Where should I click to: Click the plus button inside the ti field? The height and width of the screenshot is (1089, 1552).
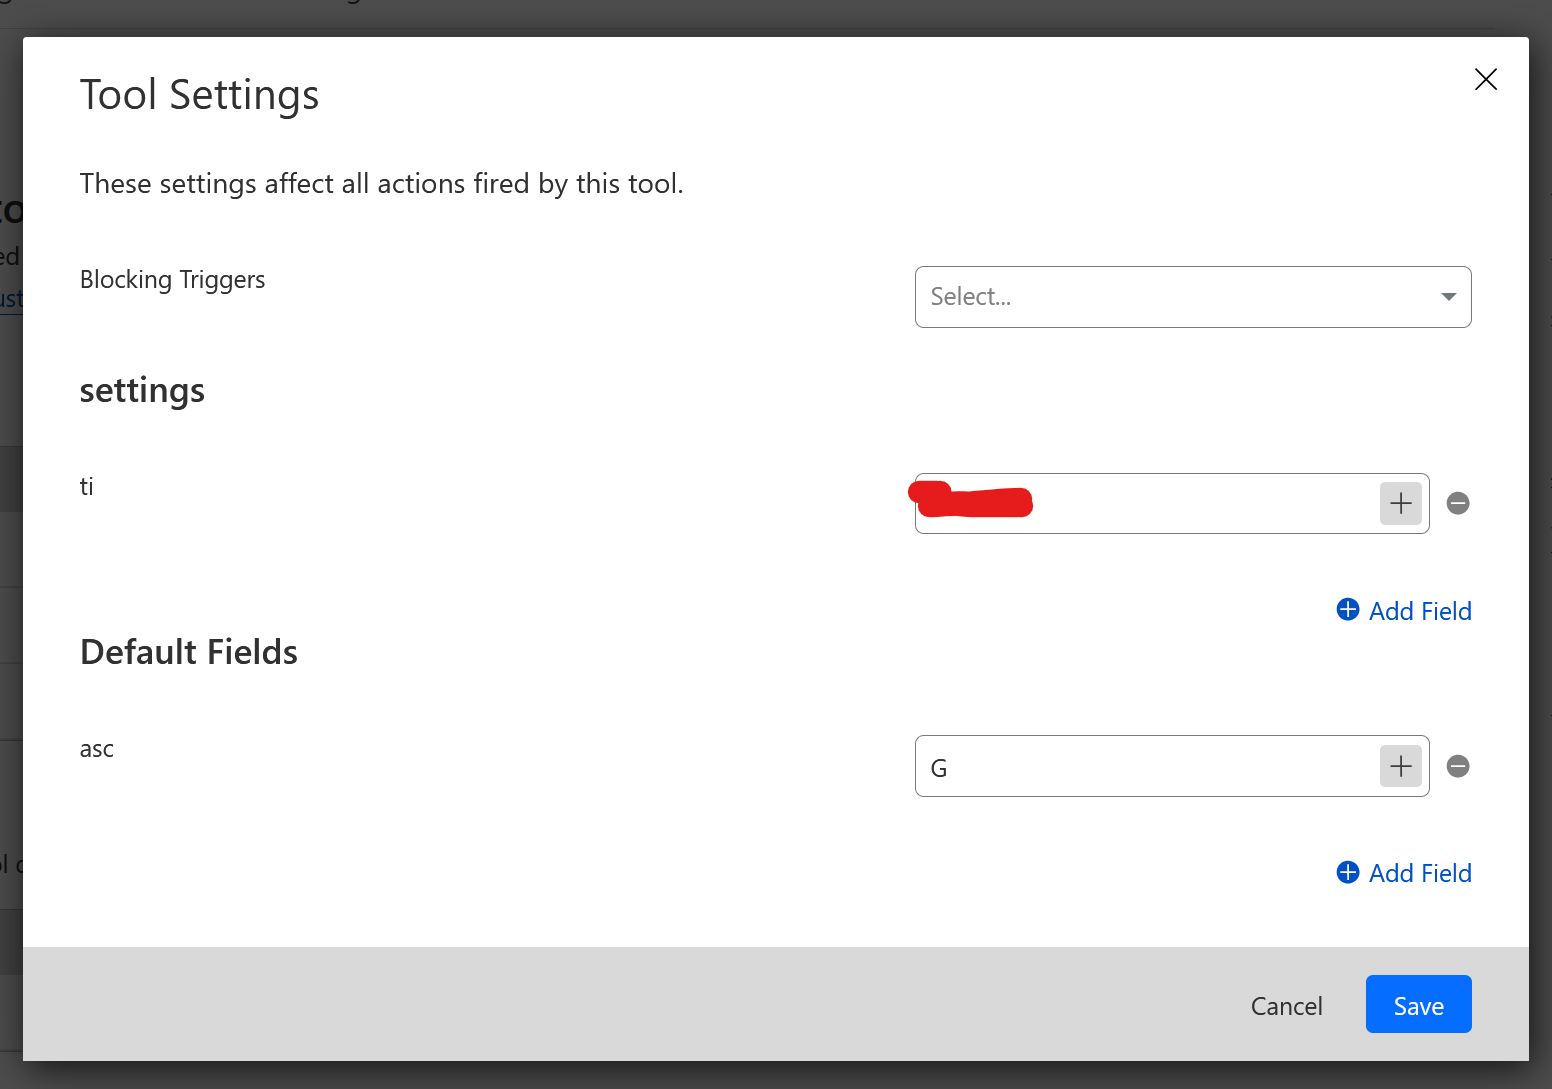pyautogui.click(x=1400, y=504)
